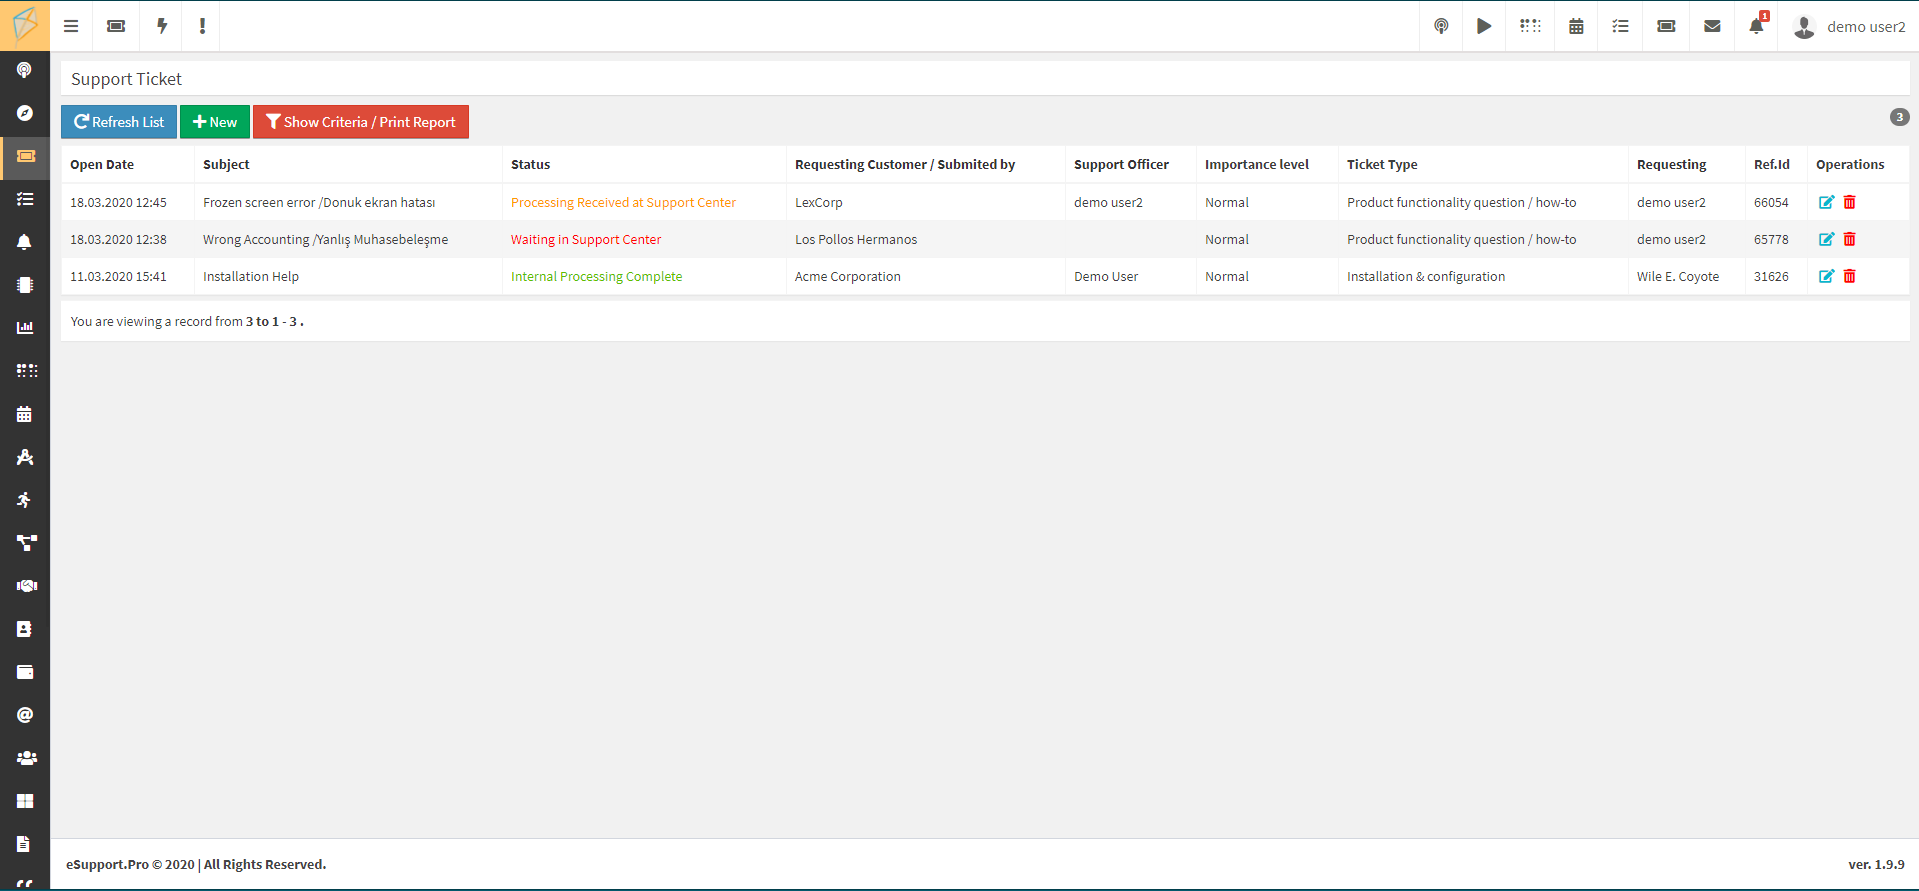Click the four-square grid icon in the sidebar

click(25, 801)
